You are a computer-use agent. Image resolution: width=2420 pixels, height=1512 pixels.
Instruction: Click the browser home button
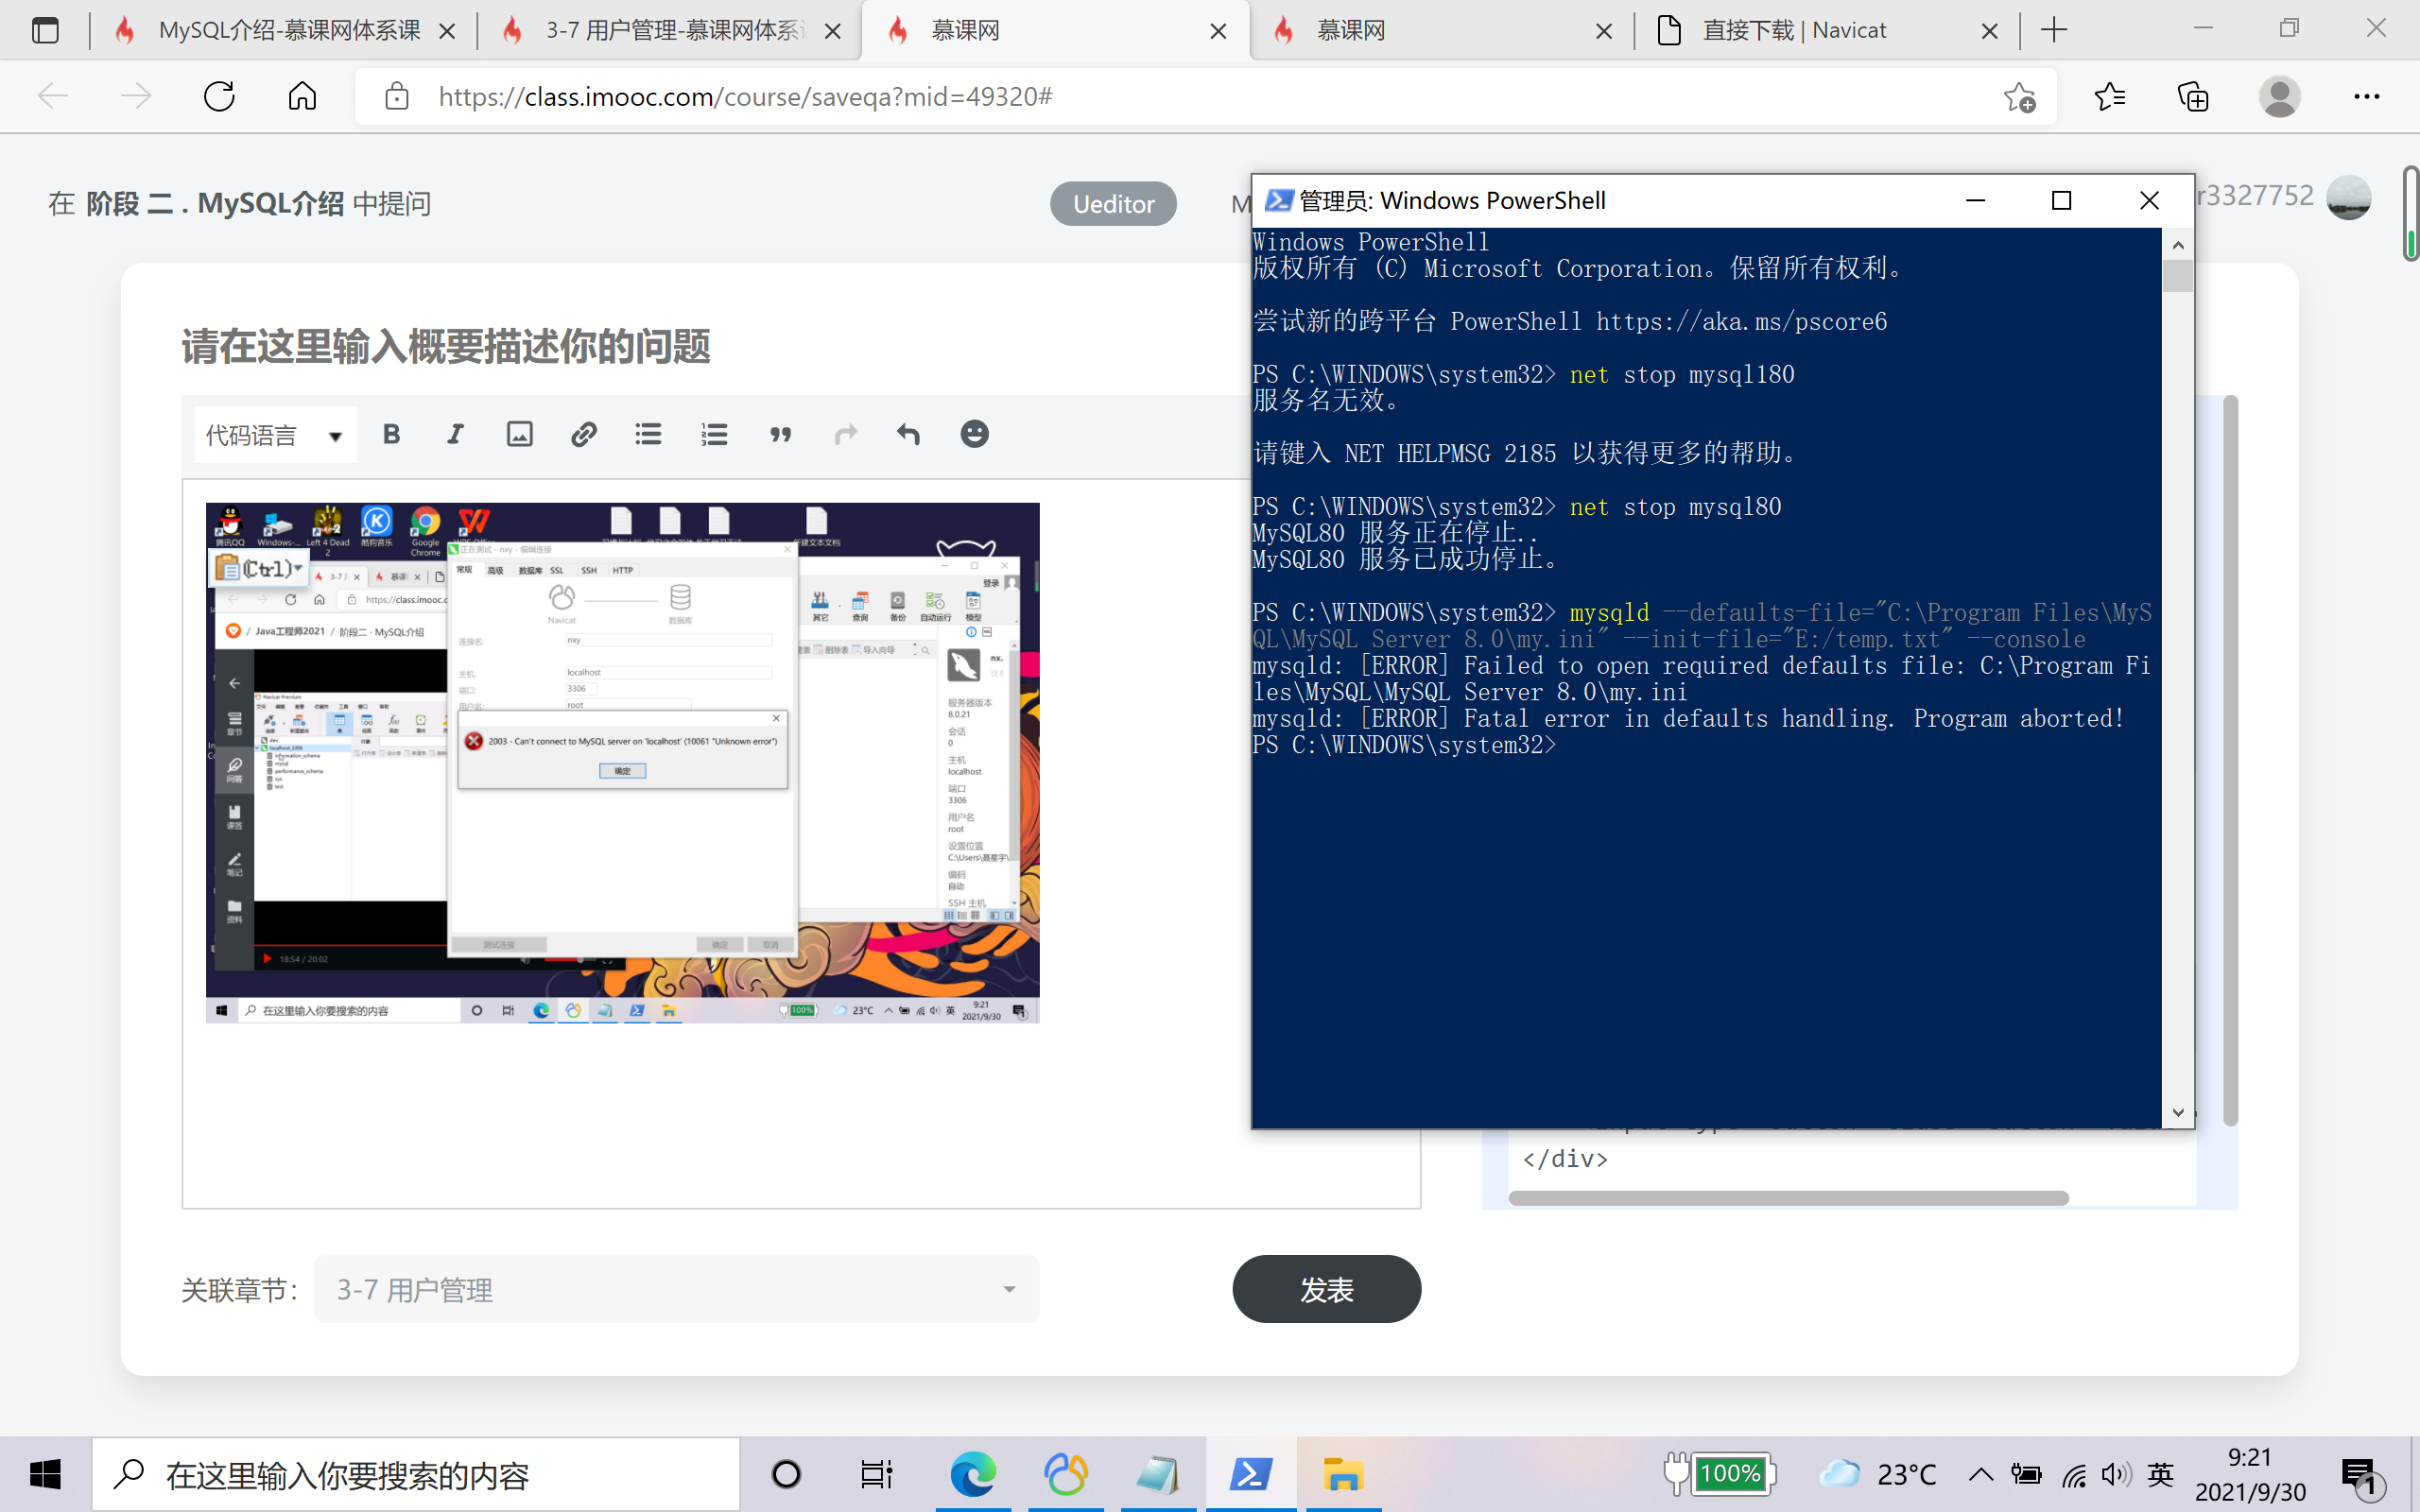302,96
